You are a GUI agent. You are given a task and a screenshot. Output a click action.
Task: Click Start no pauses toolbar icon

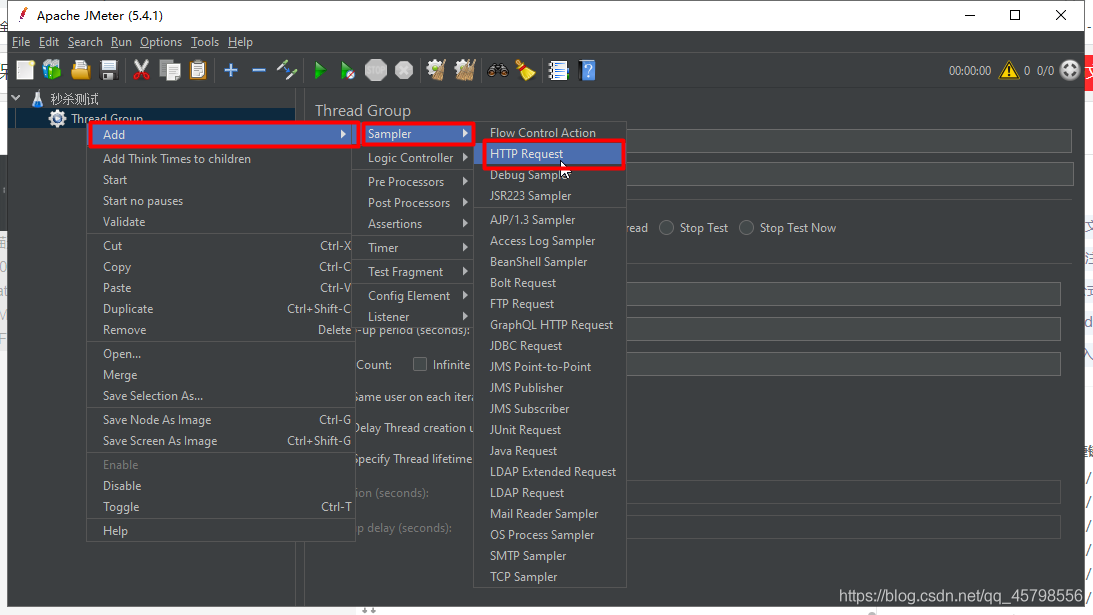(347, 70)
